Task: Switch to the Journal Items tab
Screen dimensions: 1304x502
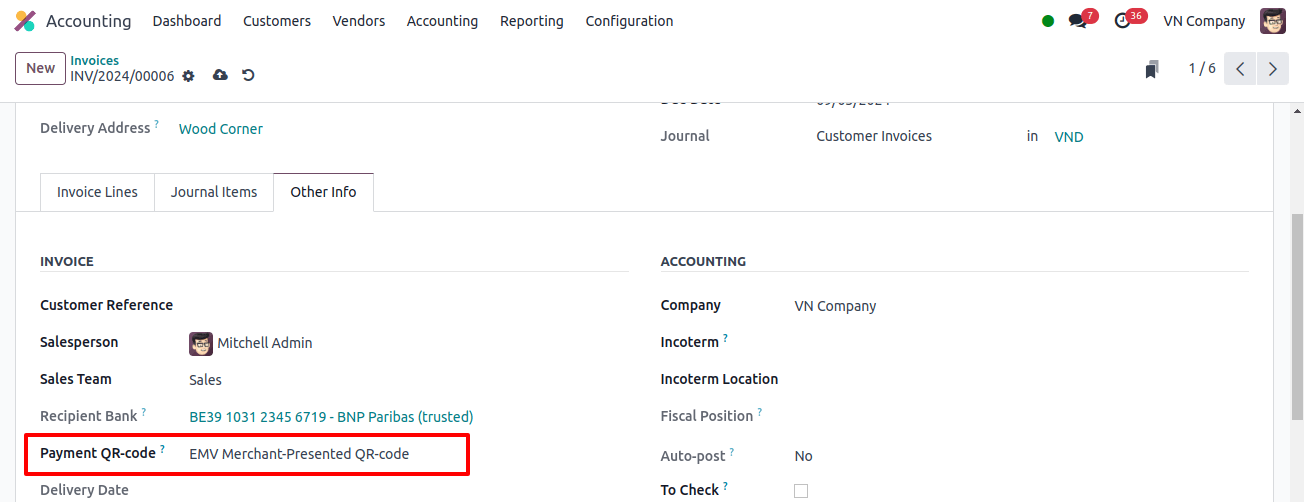Action: tap(214, 192)
